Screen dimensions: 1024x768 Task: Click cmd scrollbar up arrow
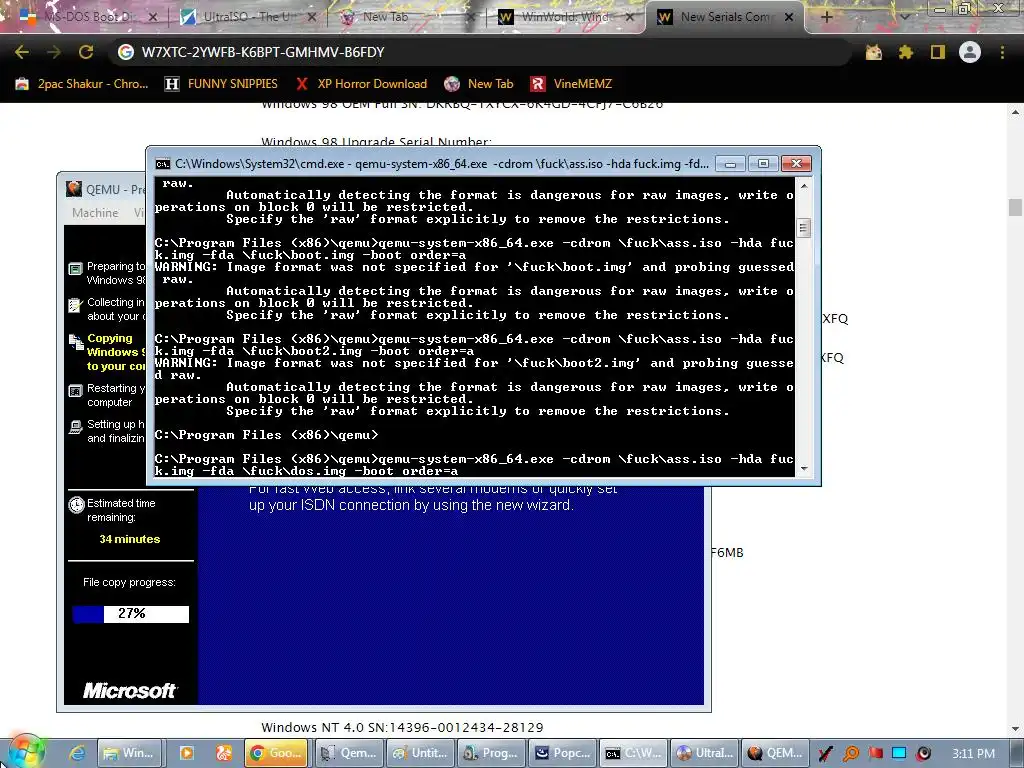click(x=804, y=186)
